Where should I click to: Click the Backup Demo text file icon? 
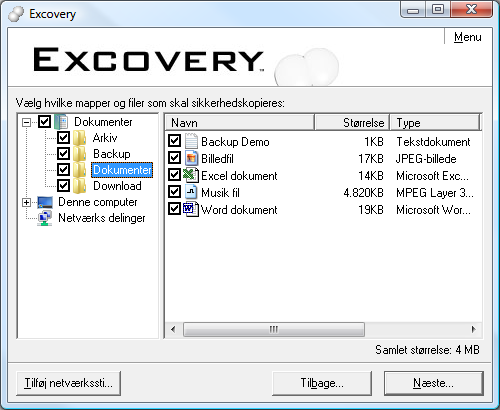(191, 141)
